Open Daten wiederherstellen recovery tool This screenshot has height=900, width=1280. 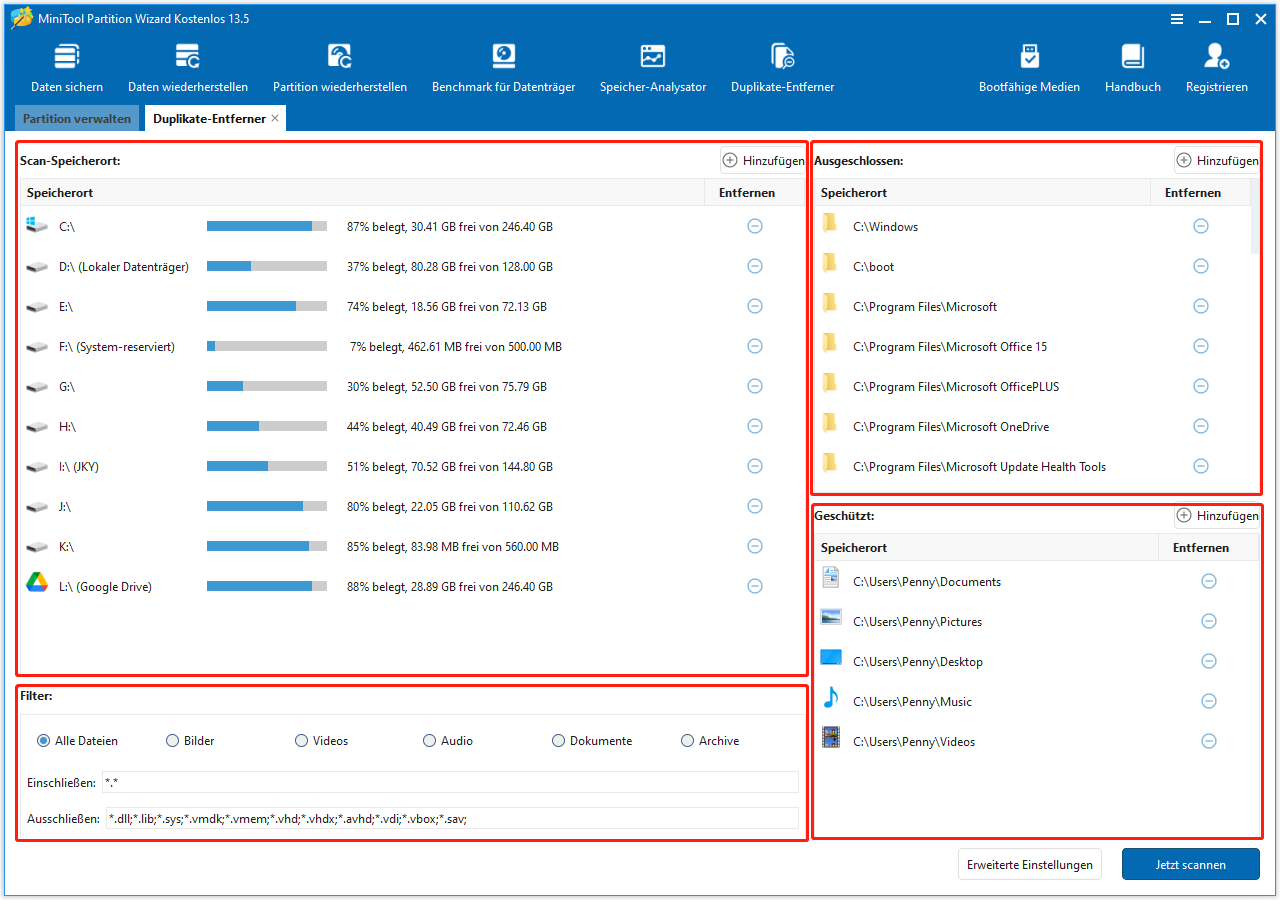(188, 66)
